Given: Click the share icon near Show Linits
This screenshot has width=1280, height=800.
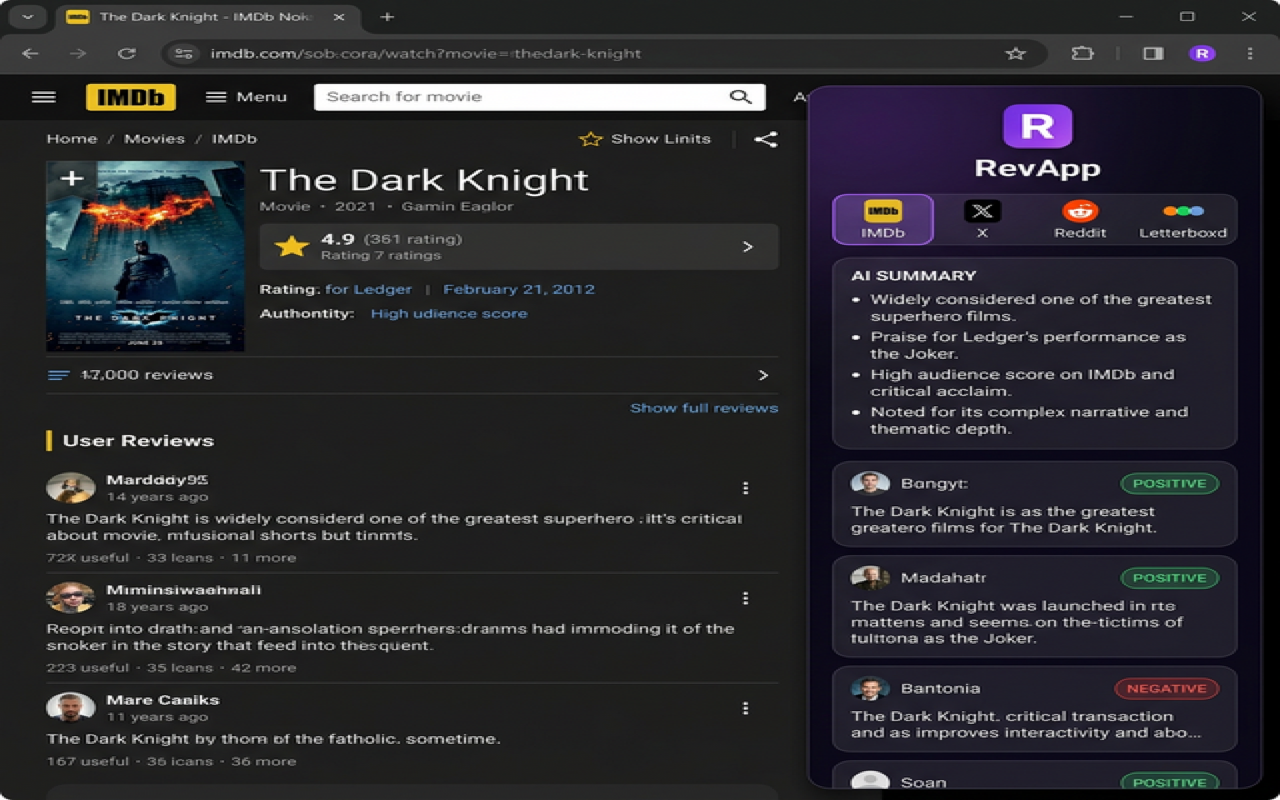Looking at the screenshot, I should point(765,139).
